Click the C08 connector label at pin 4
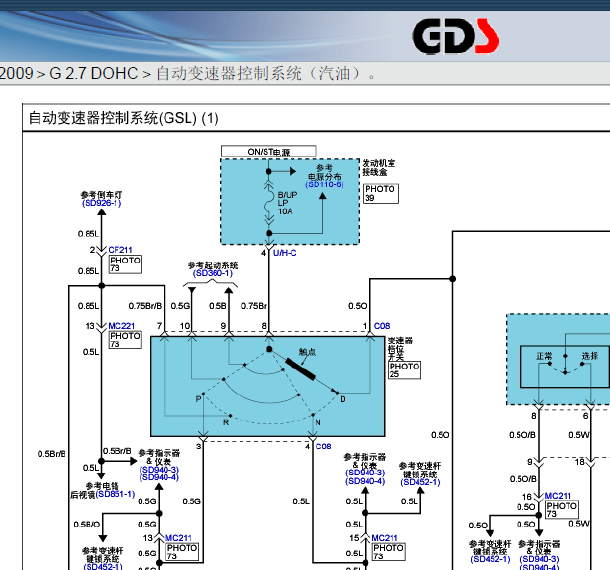 click(x=323, y=446)
